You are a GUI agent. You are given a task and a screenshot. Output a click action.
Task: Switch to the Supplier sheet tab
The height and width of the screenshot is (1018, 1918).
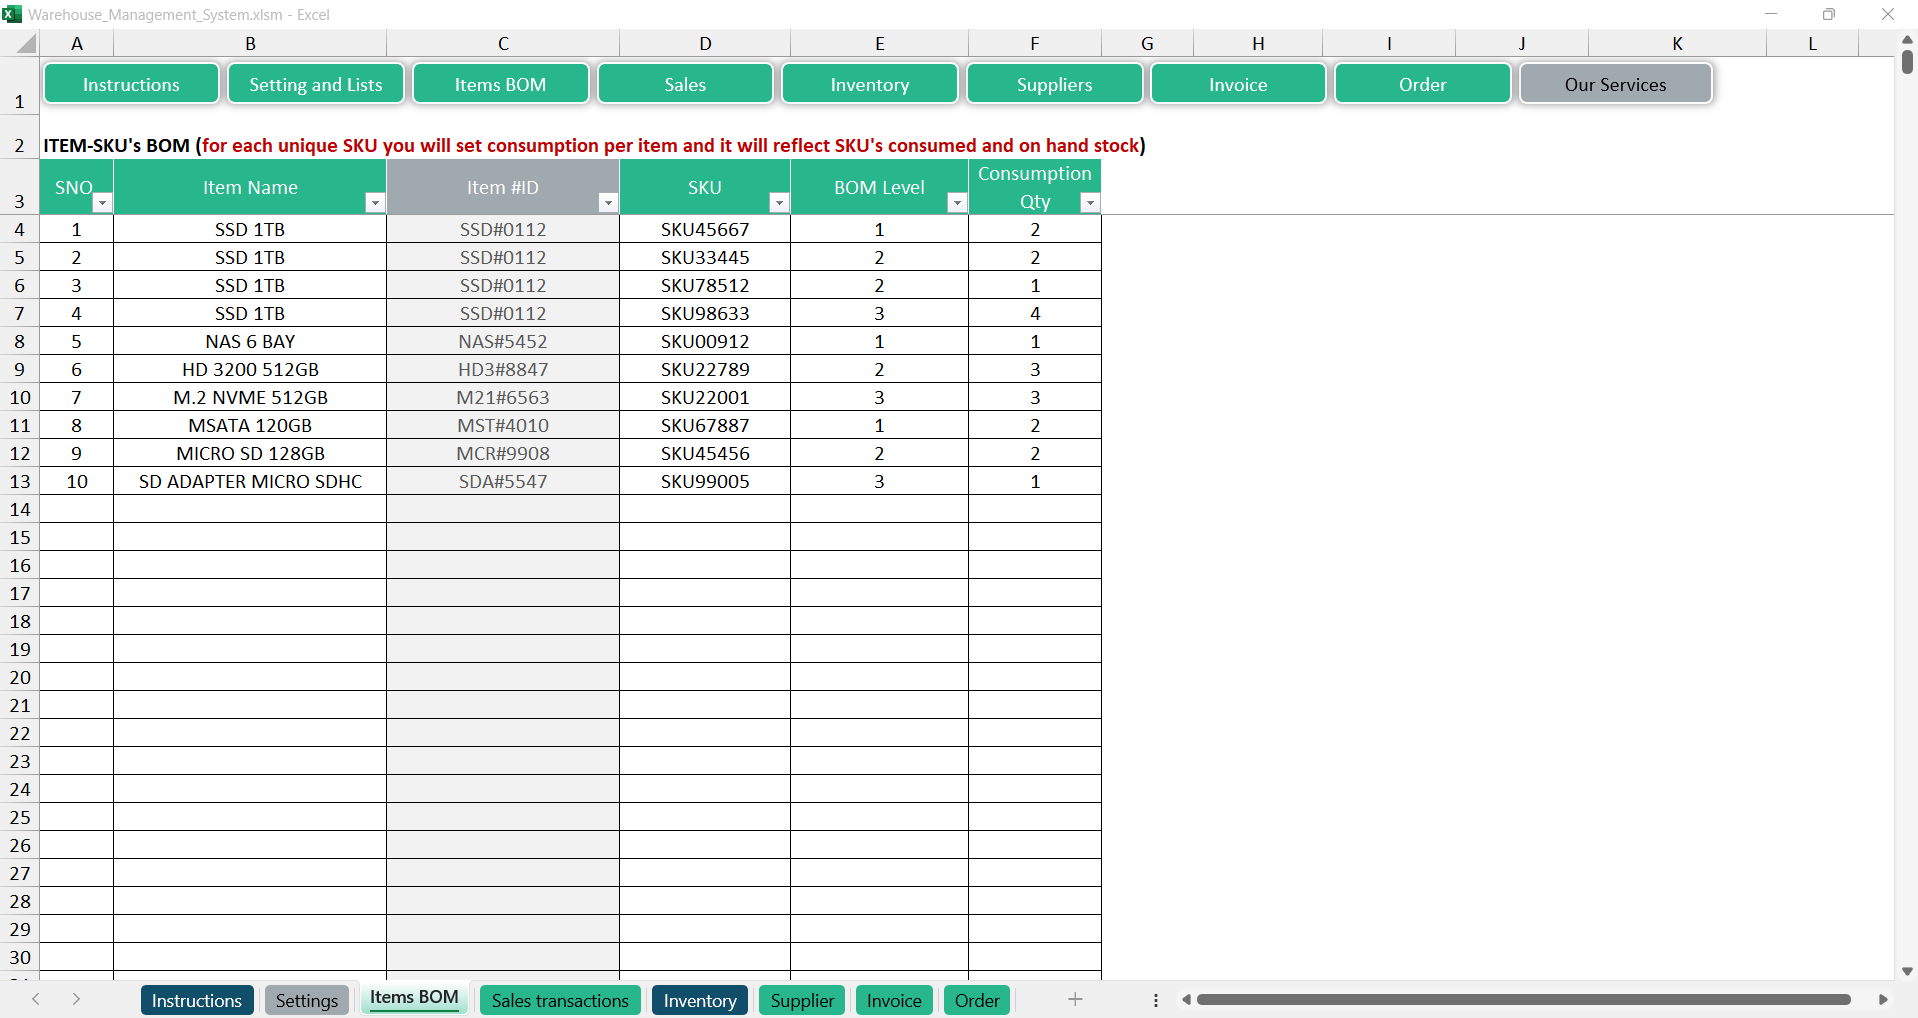coord(801,1000)
